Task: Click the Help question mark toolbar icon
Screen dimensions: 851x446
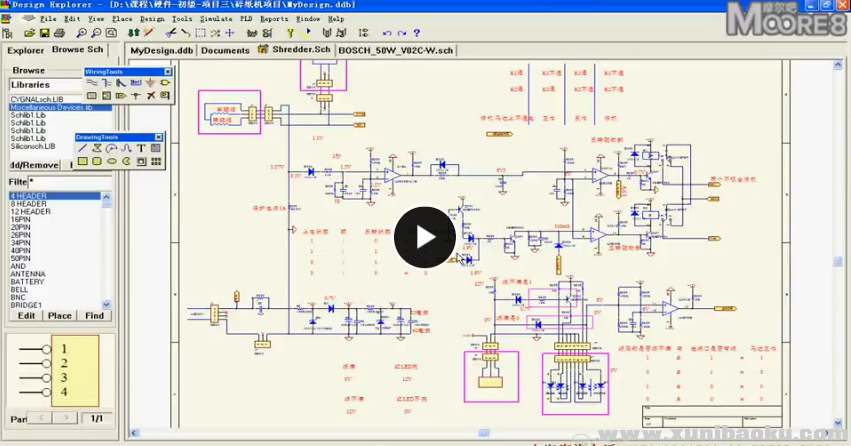Action: click(x=416, y=33)
